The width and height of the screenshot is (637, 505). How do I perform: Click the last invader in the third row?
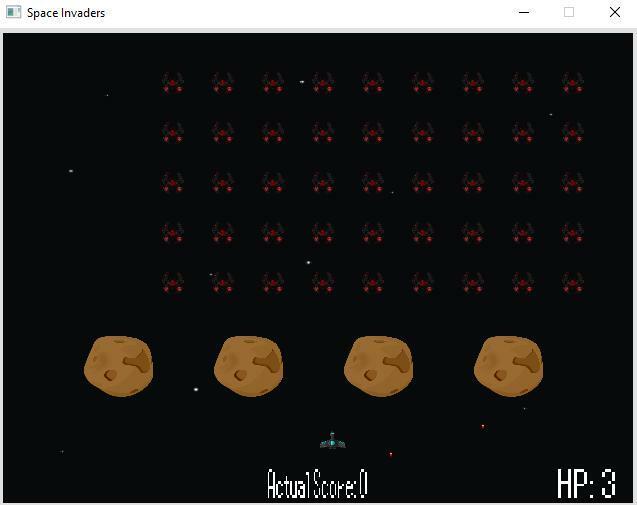(x=573, y=182)
